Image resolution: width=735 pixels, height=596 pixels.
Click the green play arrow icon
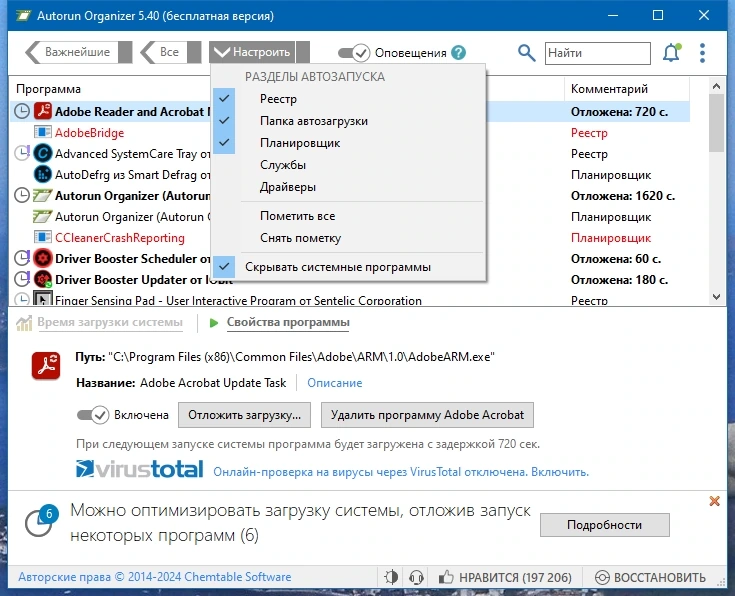click(214, 323)
